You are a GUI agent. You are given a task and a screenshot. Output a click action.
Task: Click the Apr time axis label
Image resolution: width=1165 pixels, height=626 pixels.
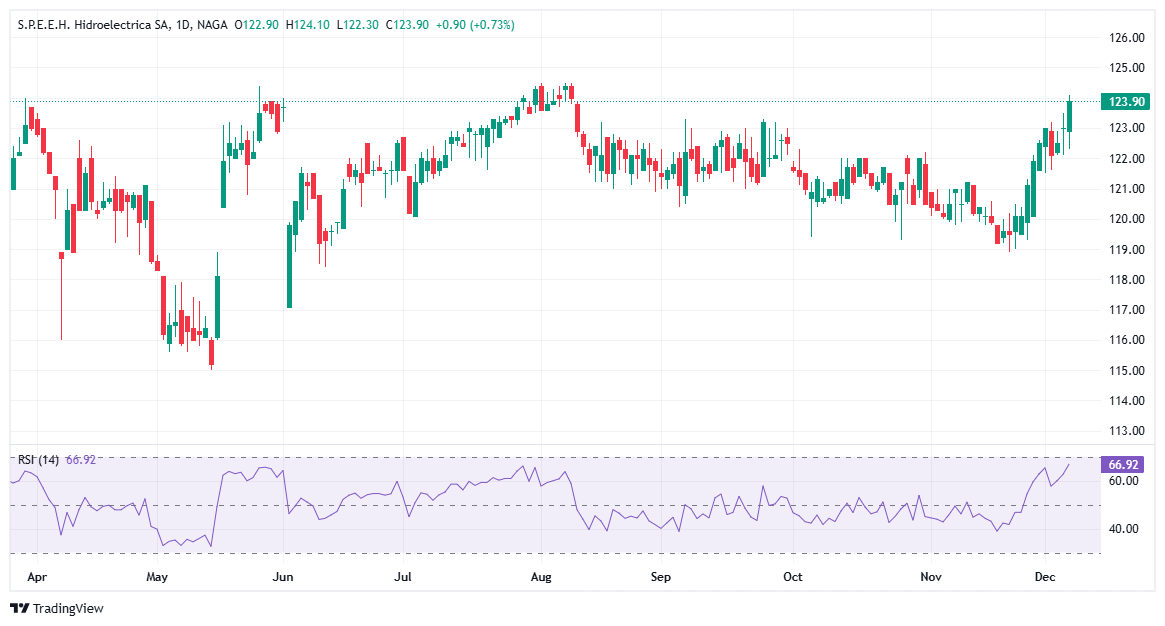coord(36,577)
